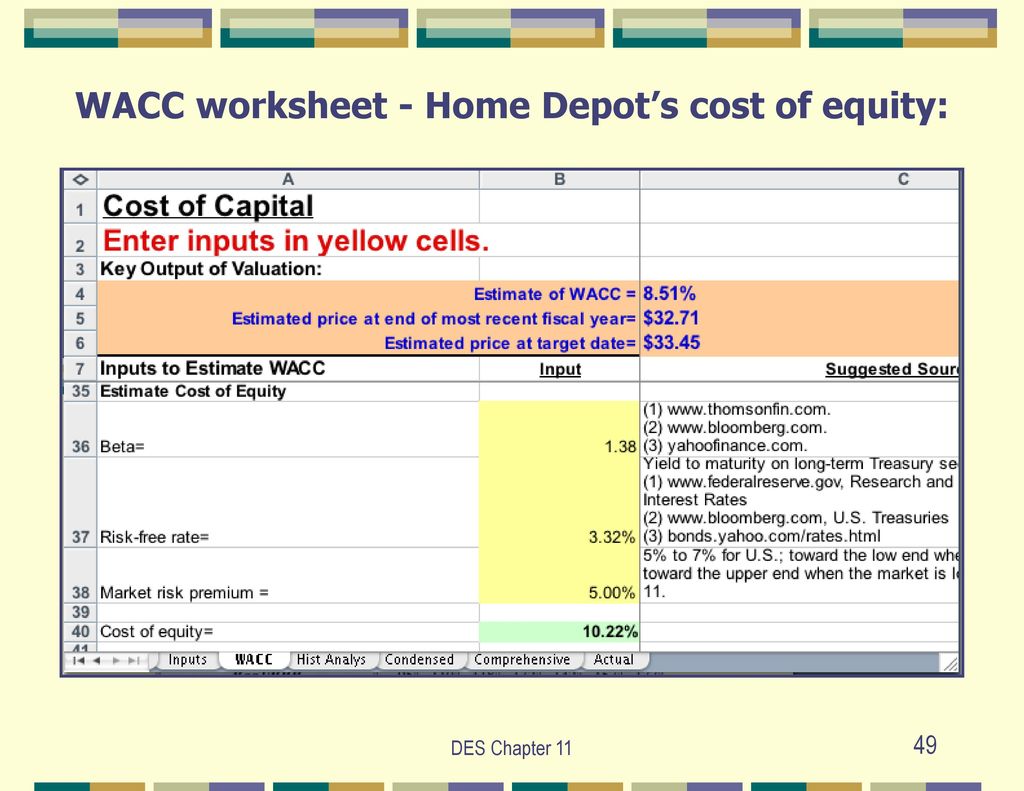Click the estimated price value $32.71
The height and width of the screenshot is (791, 1024).
(x=671, y=318)
